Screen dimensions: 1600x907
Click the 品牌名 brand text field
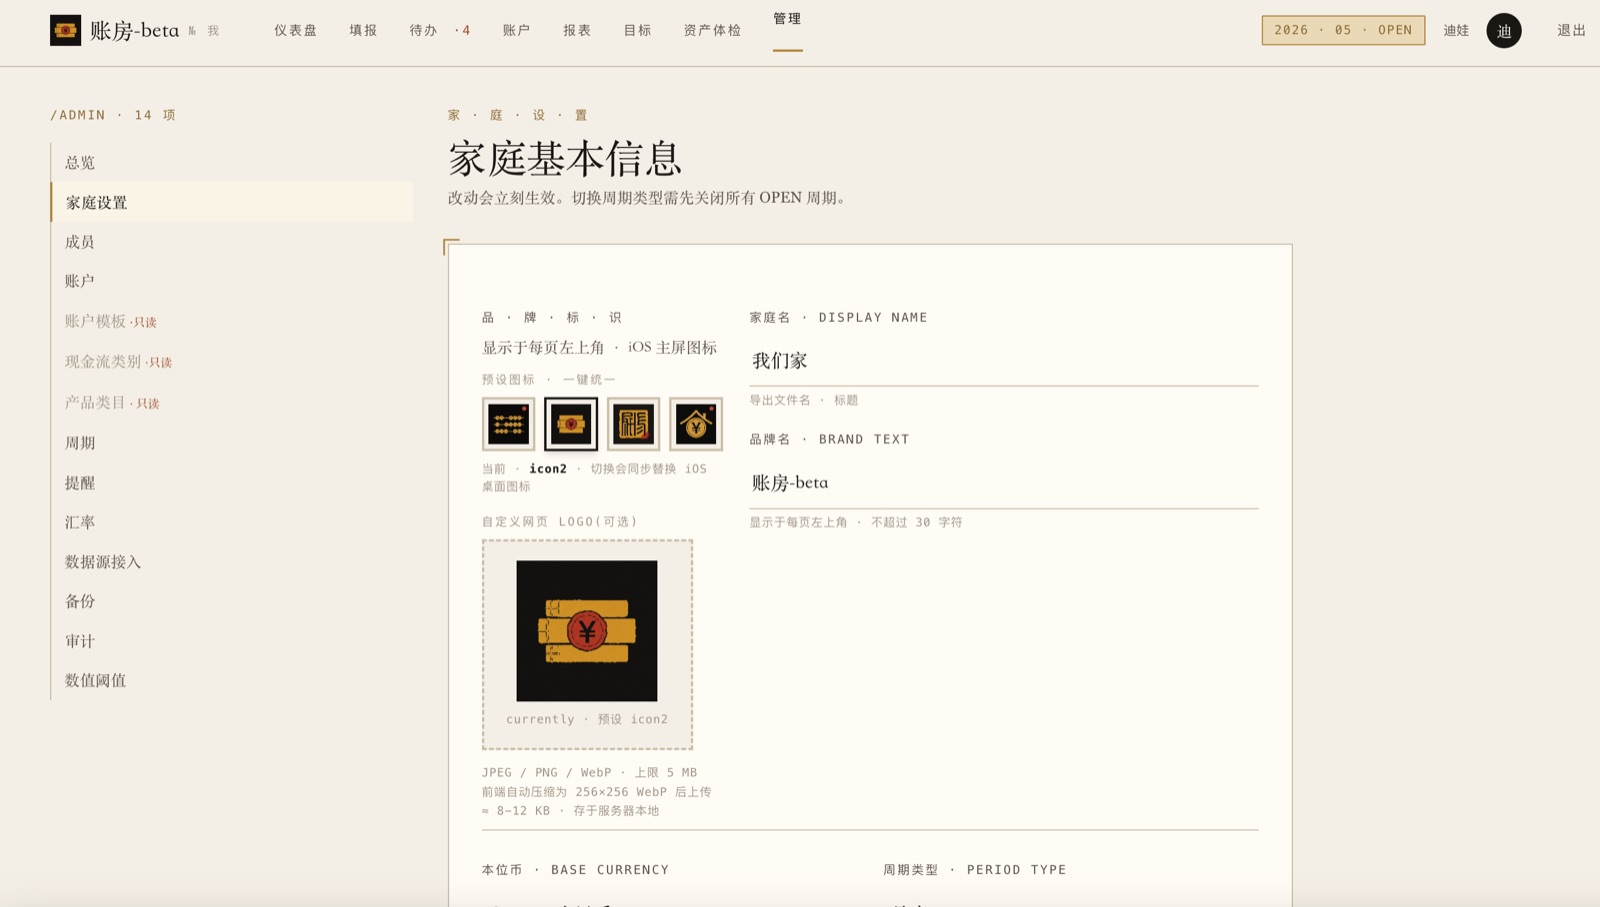(x=1004, y=483)
